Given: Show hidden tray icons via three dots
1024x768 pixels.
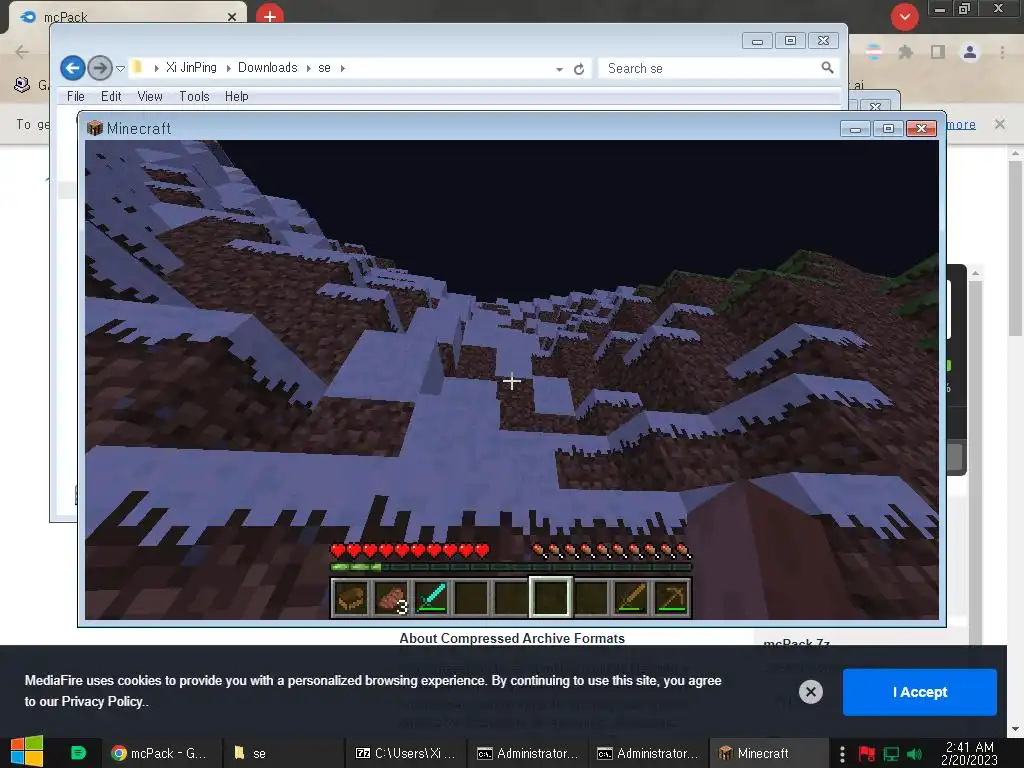Looking at the screenshot, I should tap(842, 754).
